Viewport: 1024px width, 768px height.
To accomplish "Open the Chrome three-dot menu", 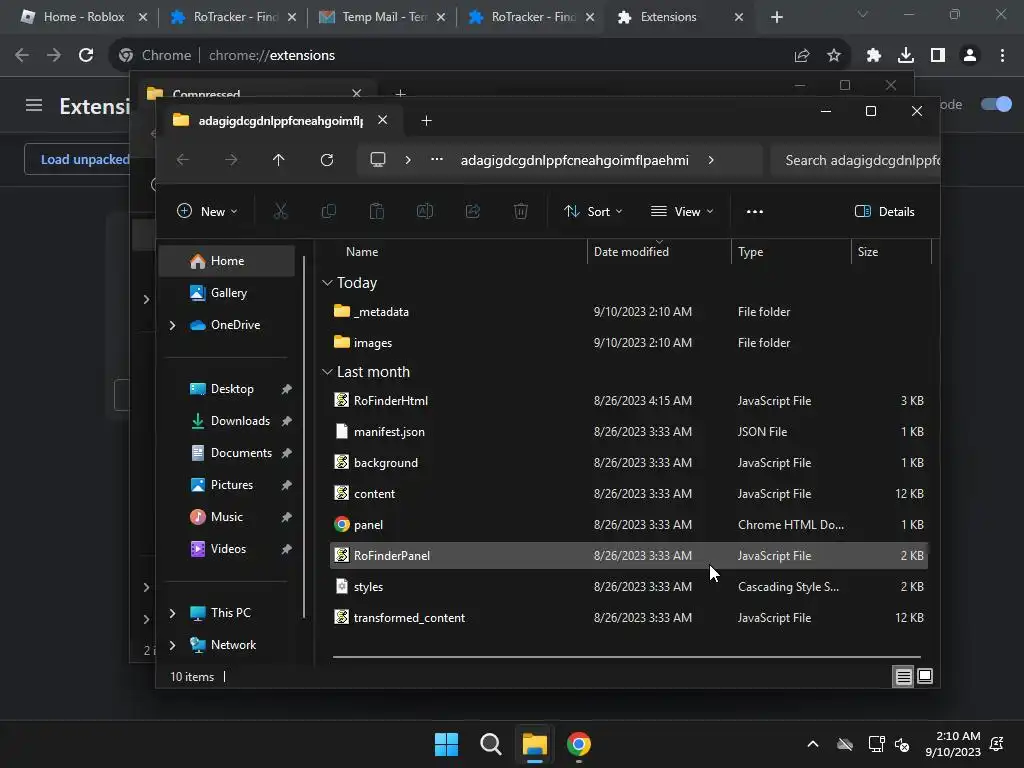I will pyautogui.click(x=1002, y=56).
